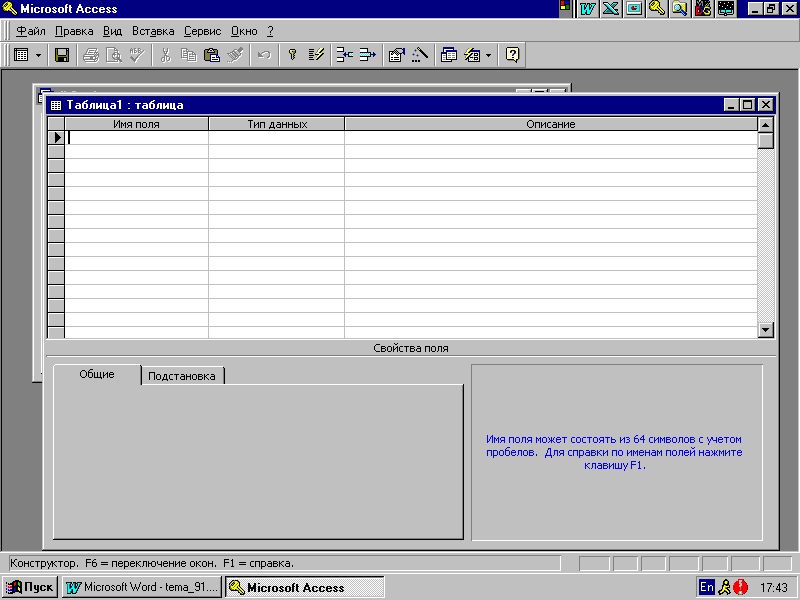Close the Таблица1 table window

coord(765,105)
